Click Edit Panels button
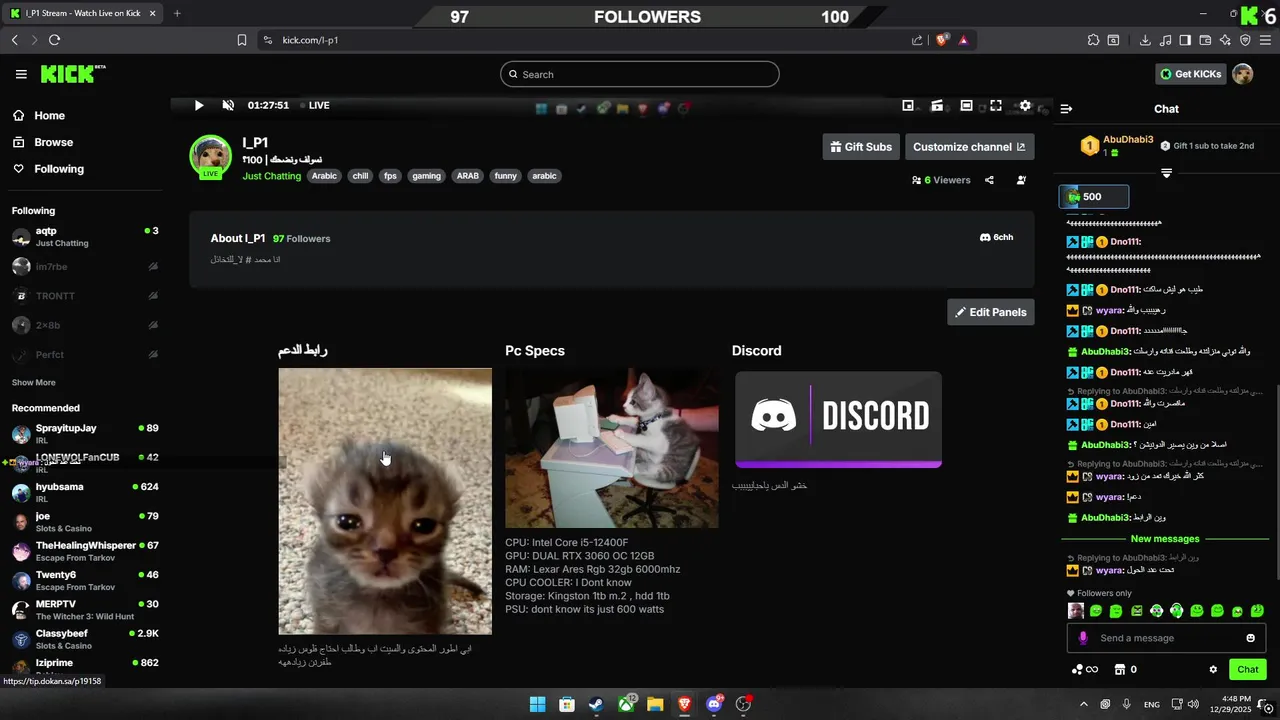1280x720 pixels. tap(991, 312)
